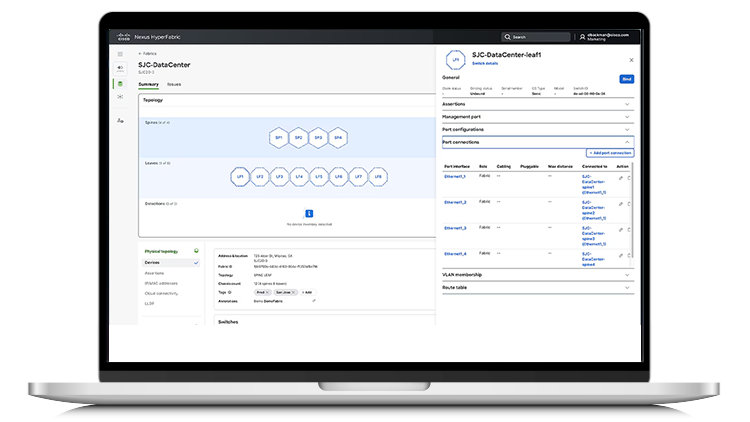Close the SJC-DataCenter-leaf1 detail panel
The image size is (750, 422).
pyautogui.click(x=631, y=60)
